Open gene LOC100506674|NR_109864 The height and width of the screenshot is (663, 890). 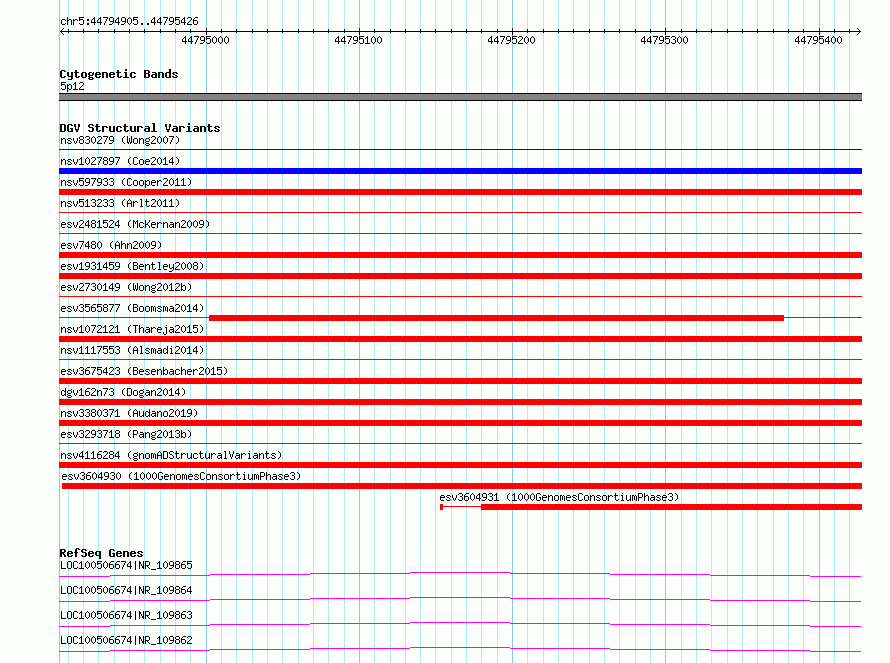pos(126,590)
